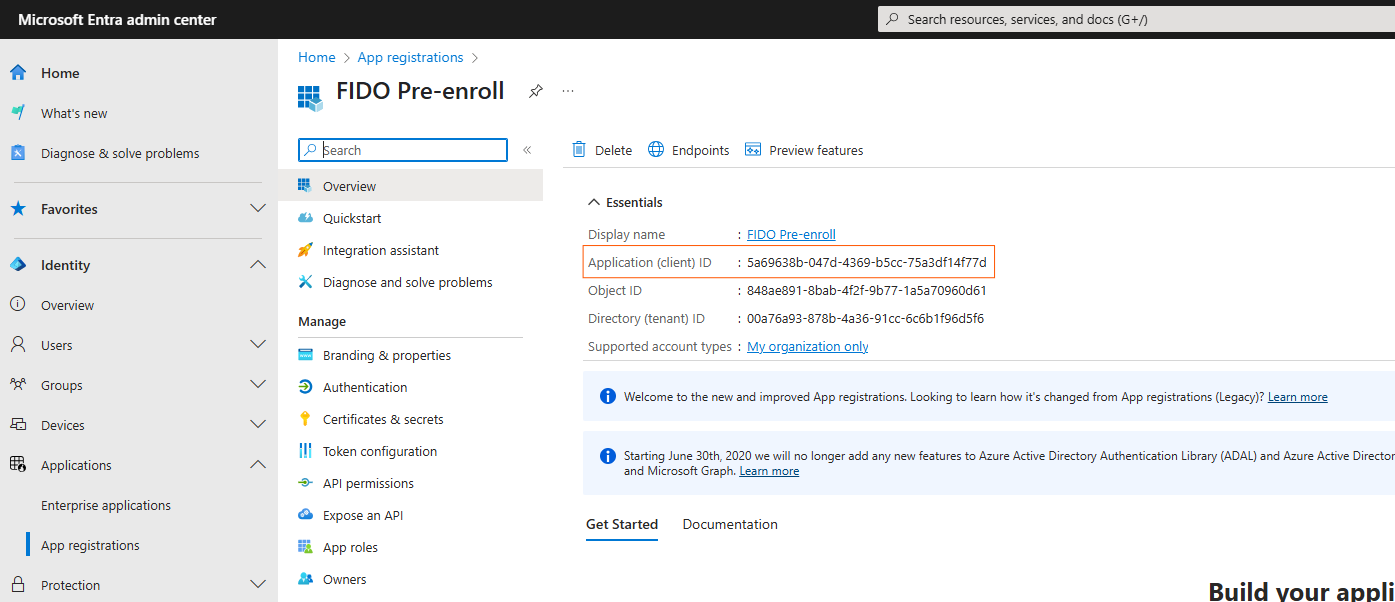
Task: Open Enterprise applications in sidebar
Action: point(106,505)
